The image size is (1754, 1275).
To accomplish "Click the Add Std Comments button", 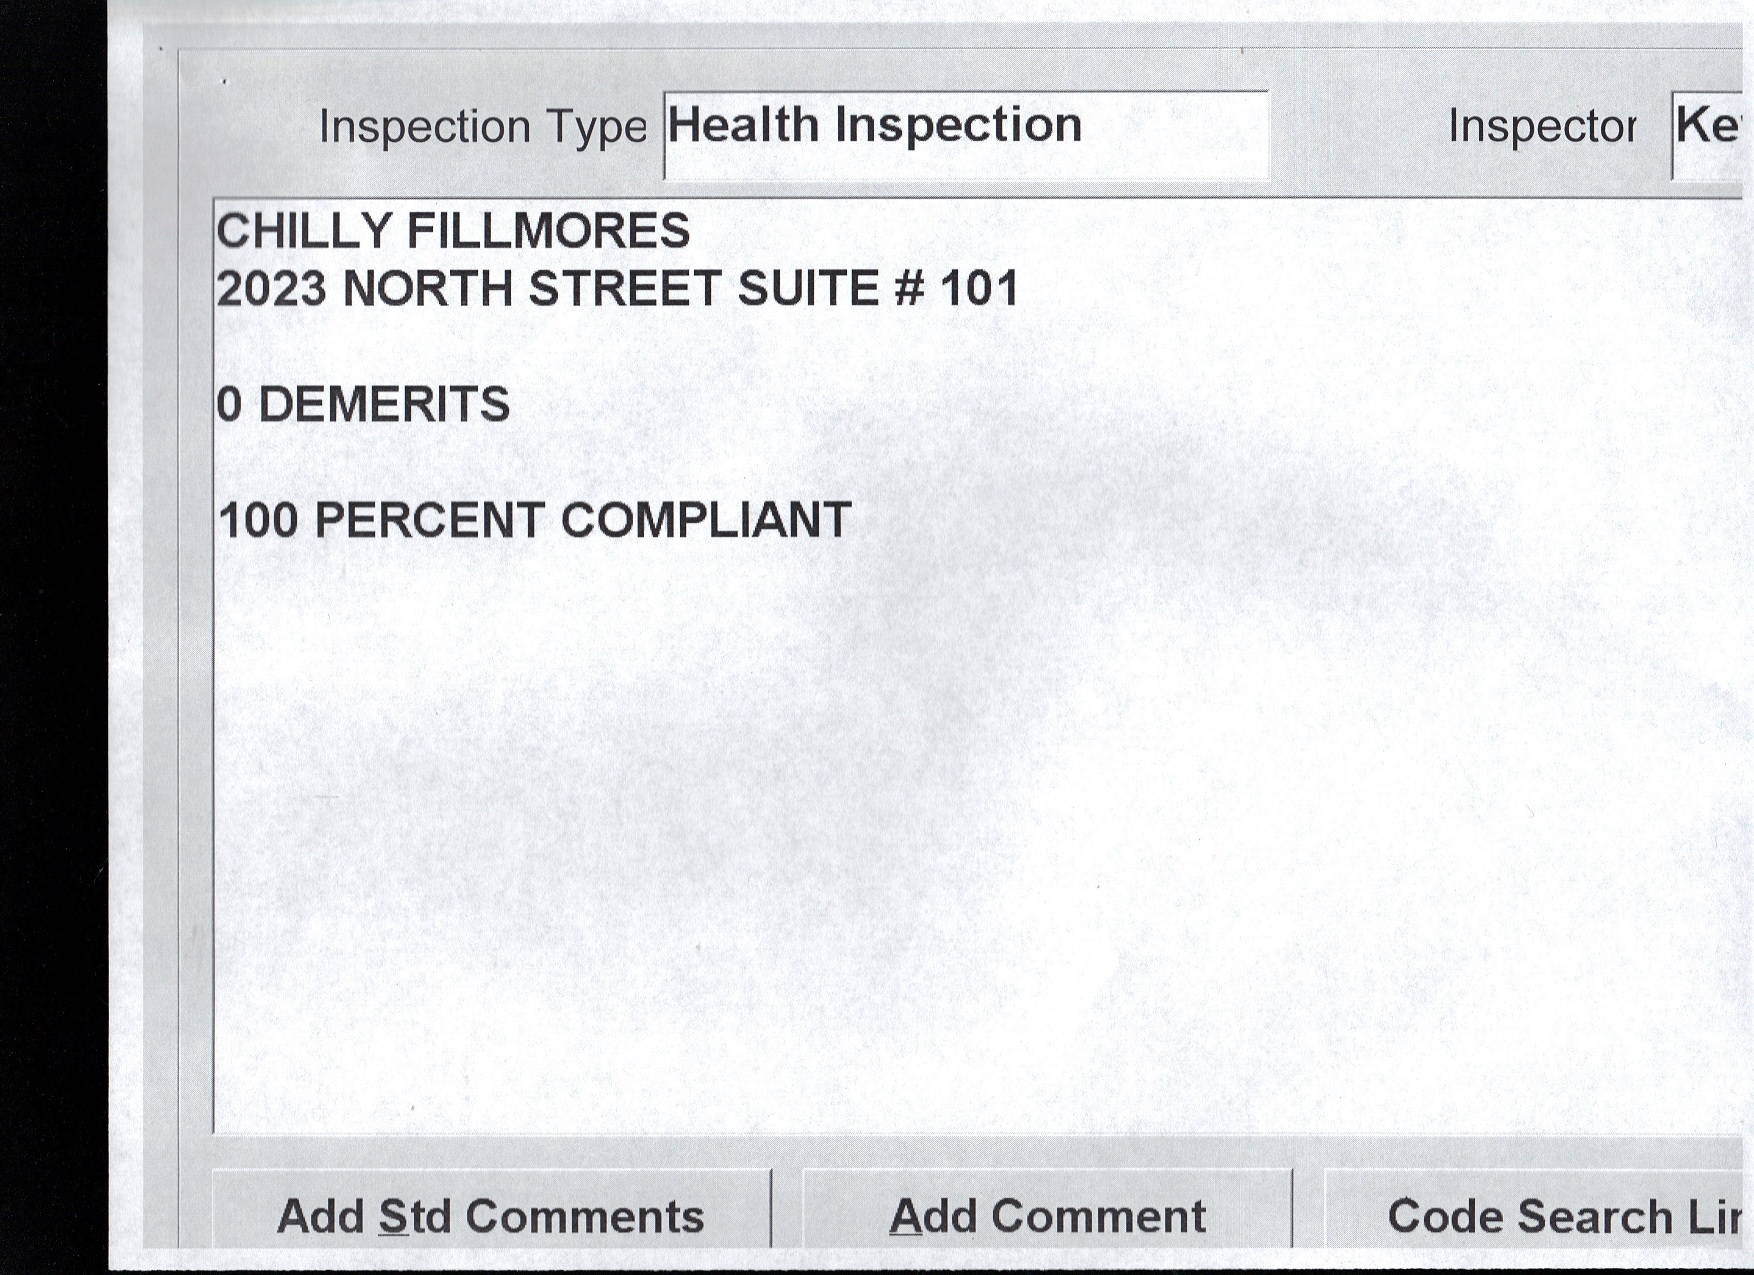I will coord(490,1216).
